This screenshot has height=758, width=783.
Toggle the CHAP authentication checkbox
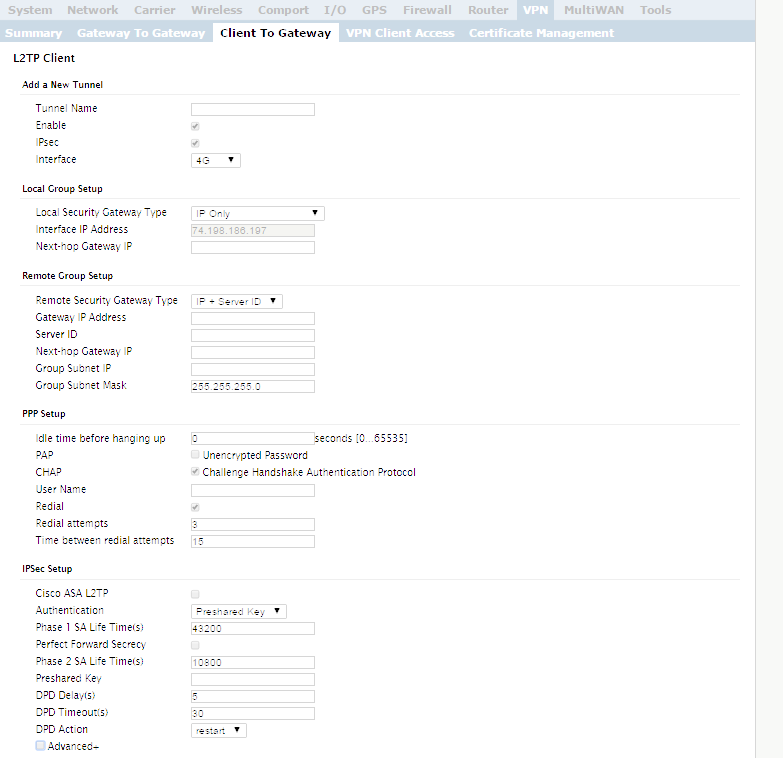(x=195, y=471)
